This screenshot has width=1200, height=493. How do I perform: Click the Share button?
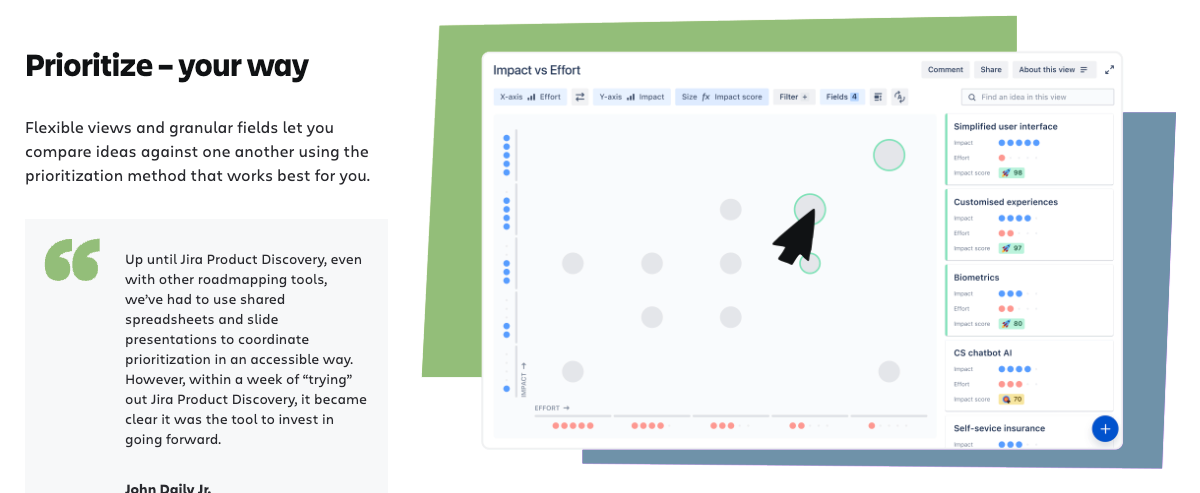(991, 70)
